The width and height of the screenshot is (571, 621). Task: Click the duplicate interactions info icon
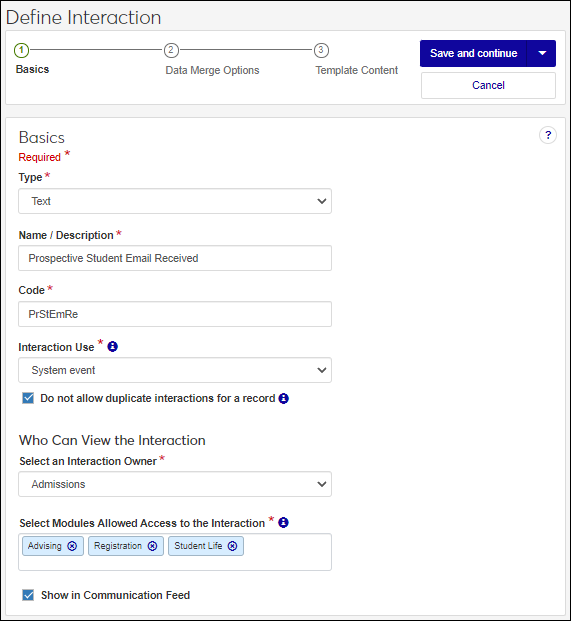284,398
